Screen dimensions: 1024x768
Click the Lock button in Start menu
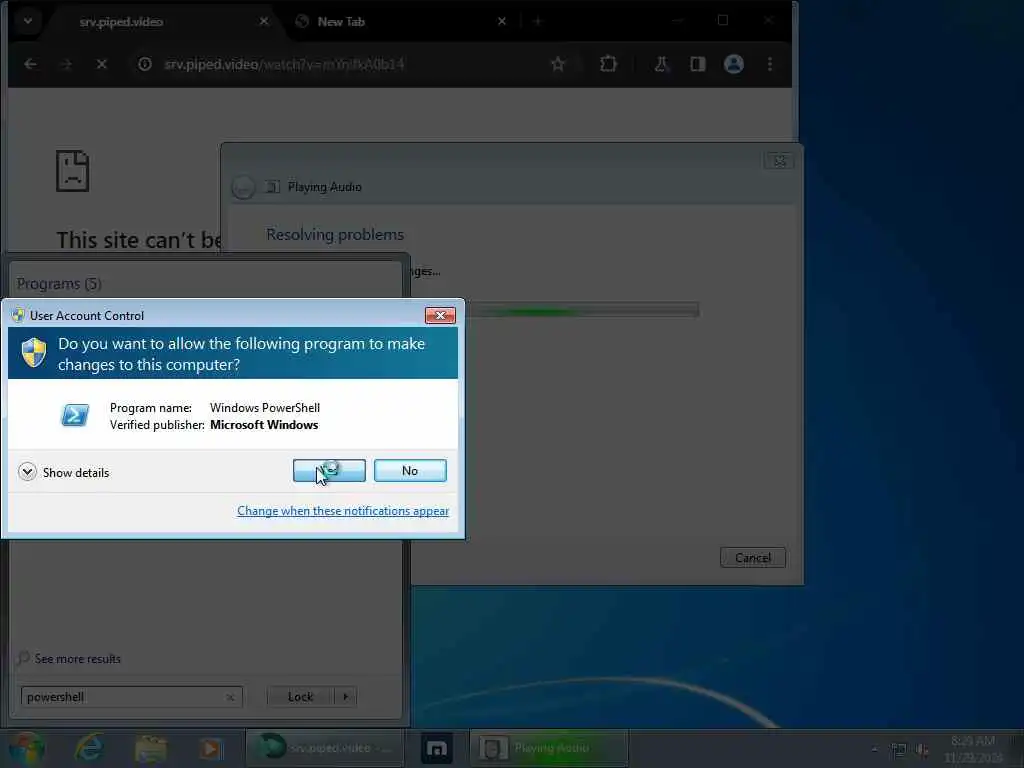(300, 697)
